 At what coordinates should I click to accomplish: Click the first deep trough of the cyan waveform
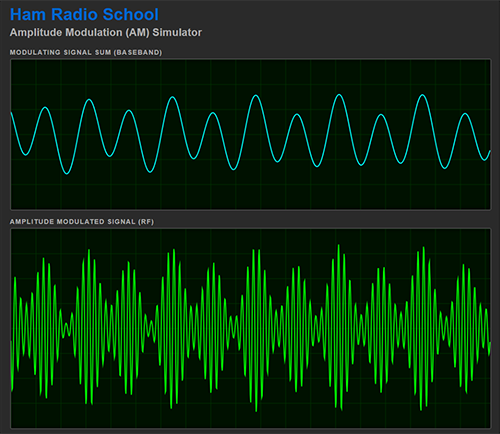pyautogui.click(x=67, y=173)
